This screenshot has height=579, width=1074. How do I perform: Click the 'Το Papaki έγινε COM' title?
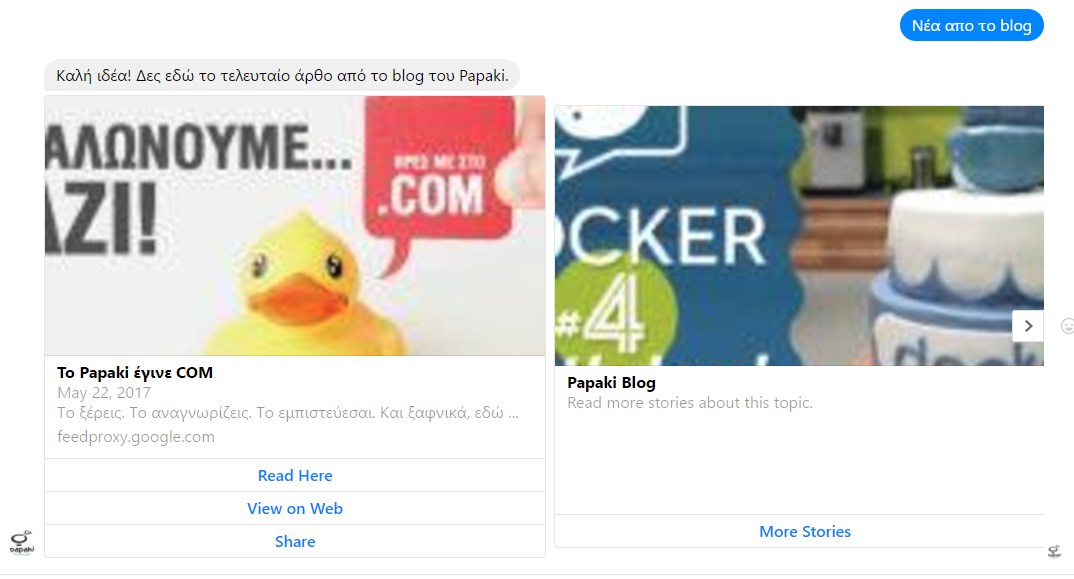pyautogui.click(x=135, y=373)
